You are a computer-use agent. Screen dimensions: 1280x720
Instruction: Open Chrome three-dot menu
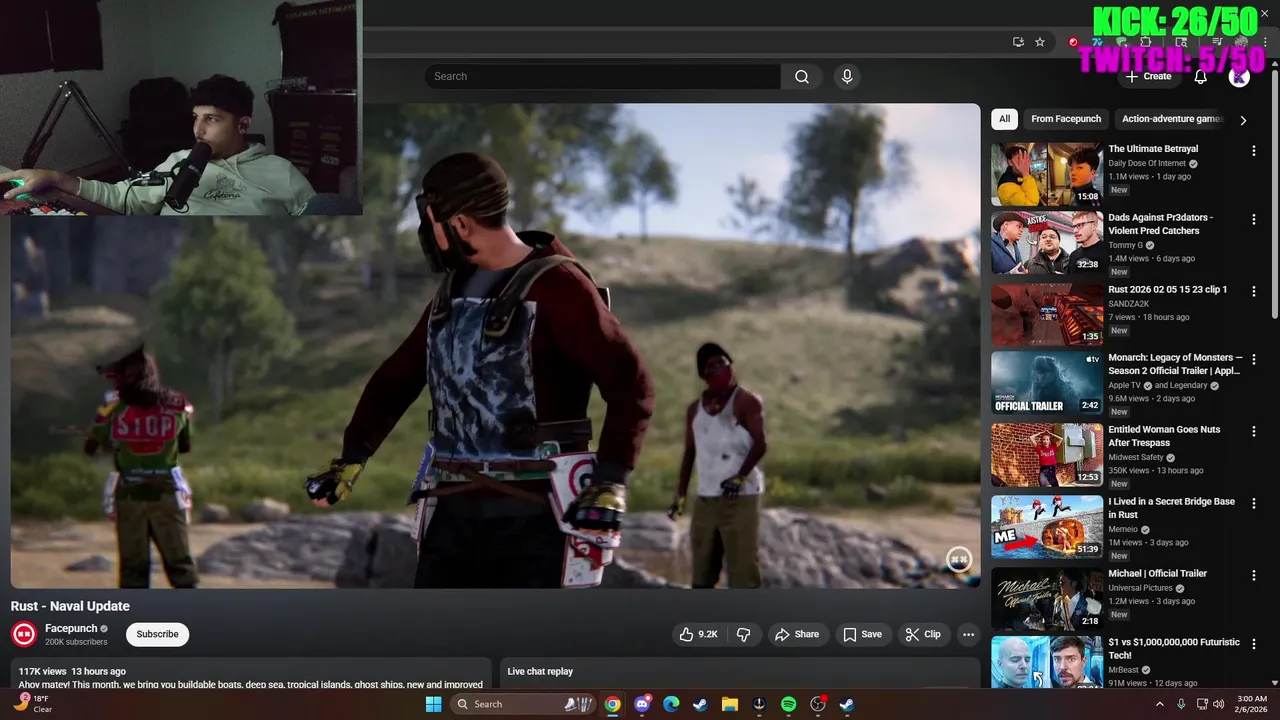(1264, 42)
